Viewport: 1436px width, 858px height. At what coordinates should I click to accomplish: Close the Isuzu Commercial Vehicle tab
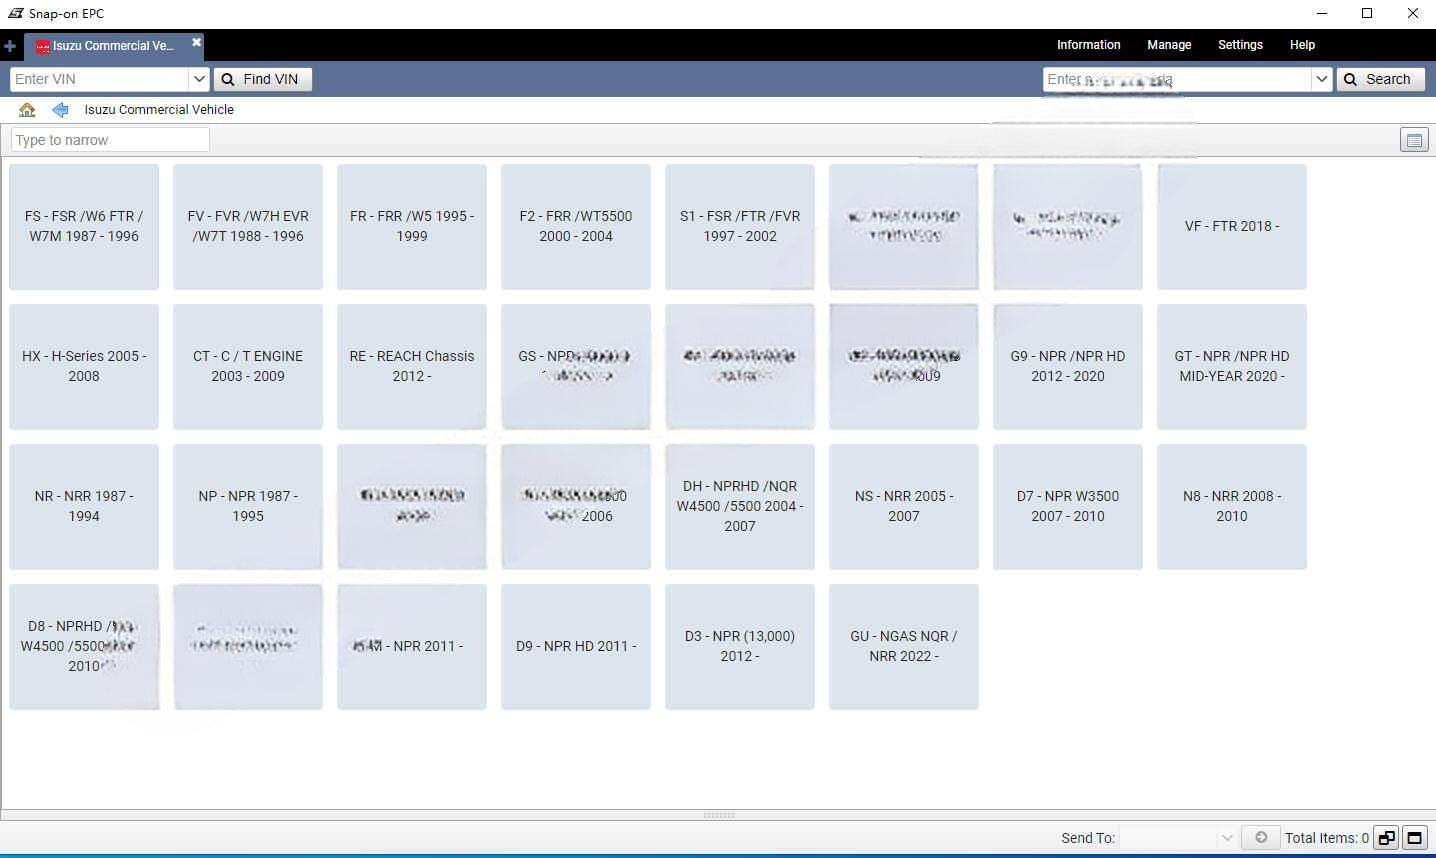pos(196,42)
